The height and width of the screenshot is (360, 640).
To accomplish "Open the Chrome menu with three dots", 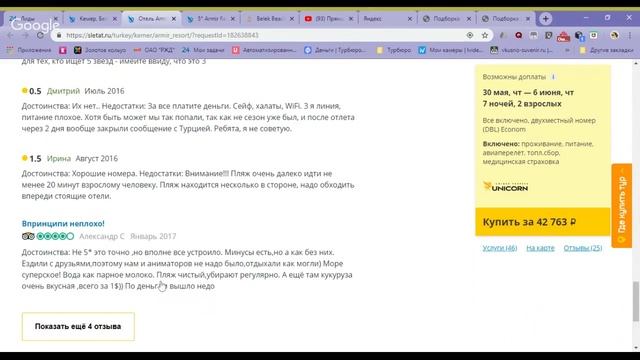I will pyautogui.click(x=630, y=36).
